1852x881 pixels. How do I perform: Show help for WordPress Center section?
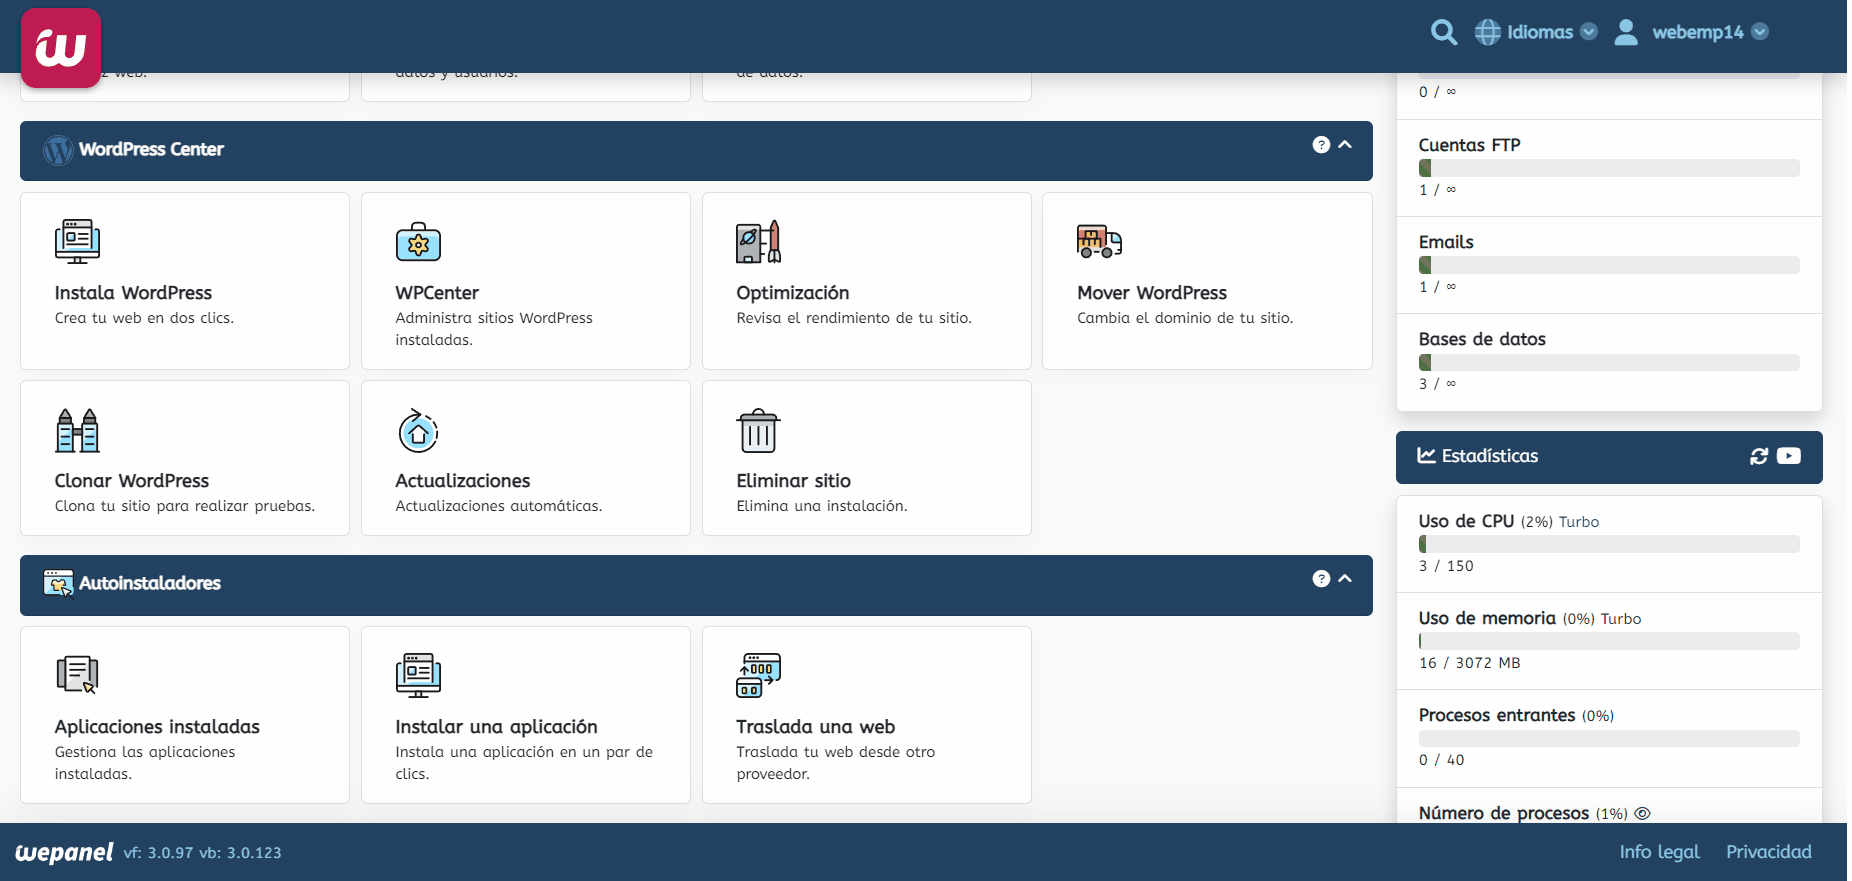[1321, 145]
